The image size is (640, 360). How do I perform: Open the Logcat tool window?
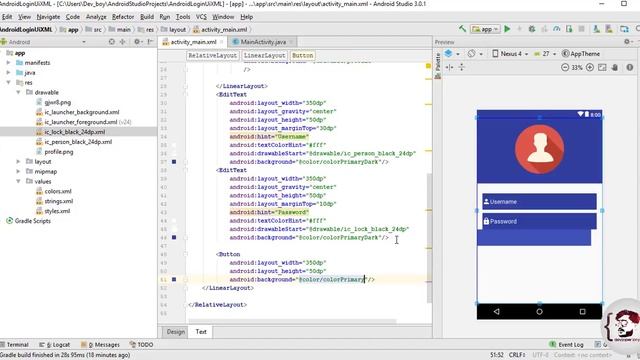tap(55, 344)
